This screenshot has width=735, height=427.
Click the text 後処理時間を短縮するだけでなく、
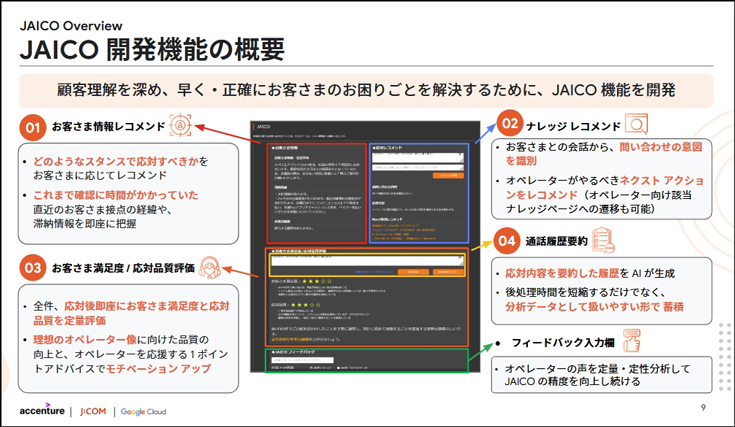click(x=585, y=292)
